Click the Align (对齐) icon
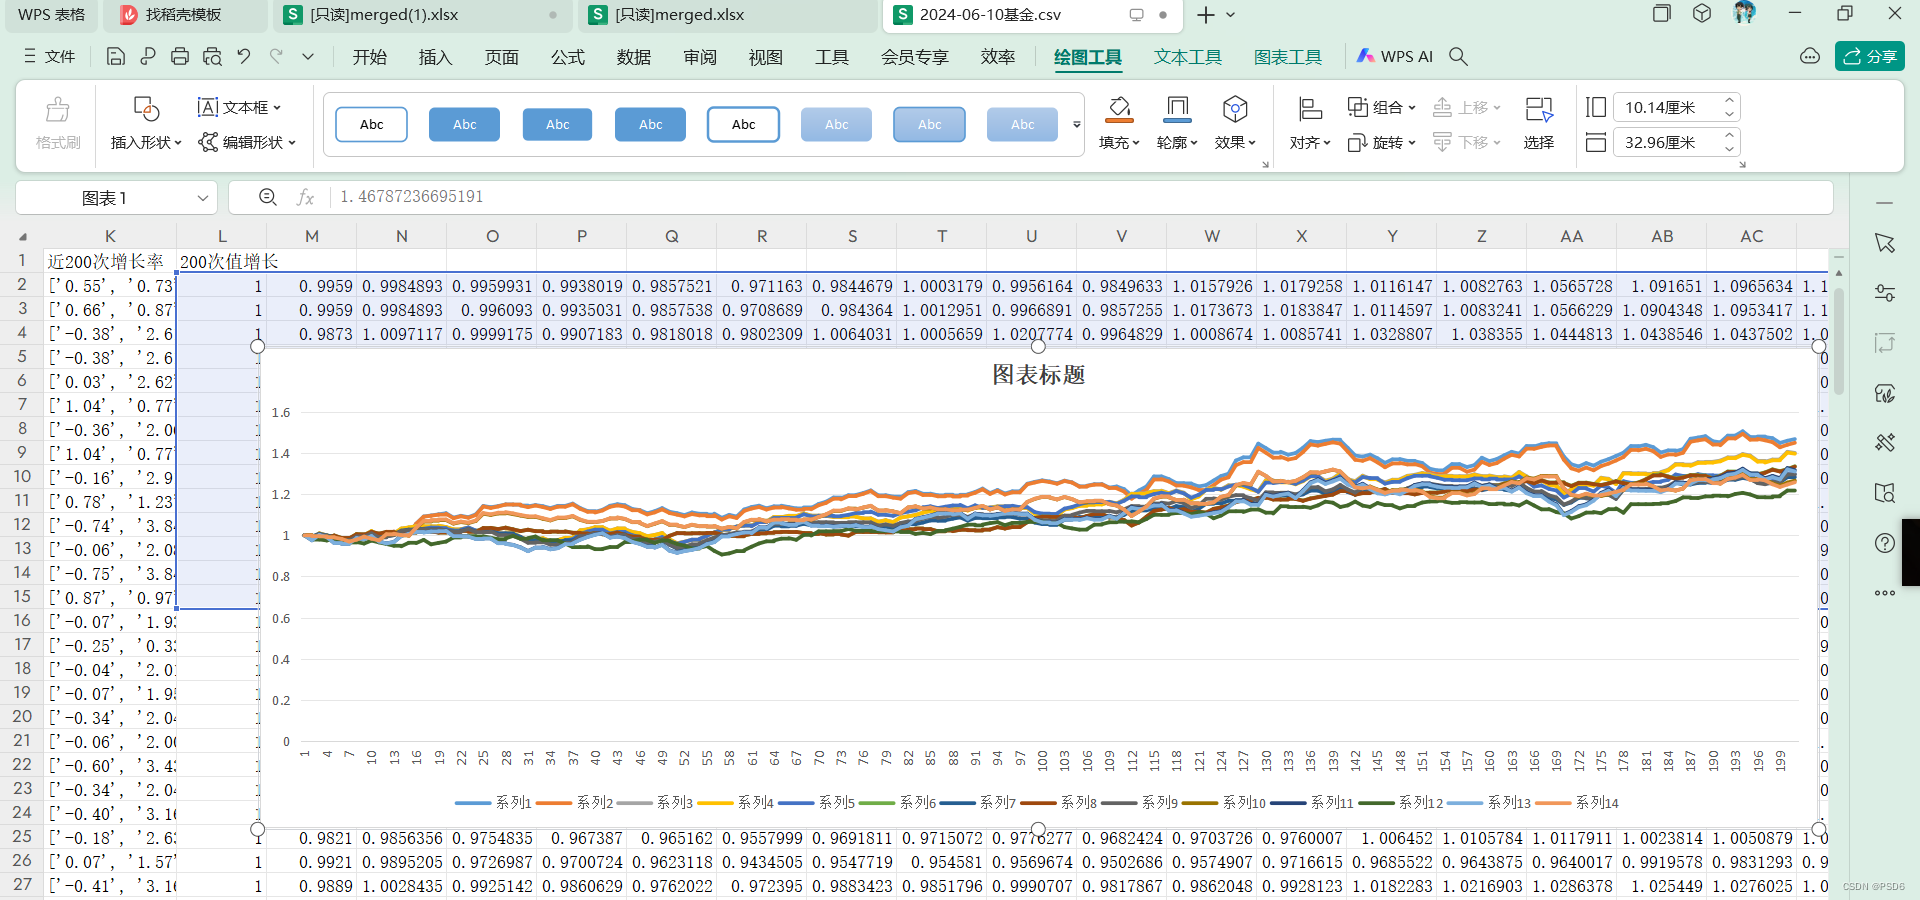 click(1310, 108)
